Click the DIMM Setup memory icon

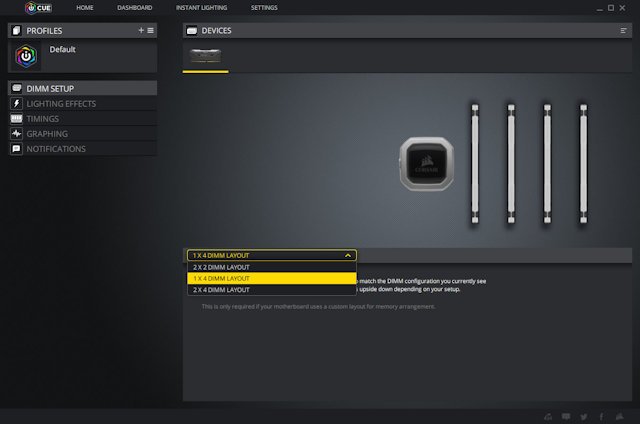coord(17,88)
